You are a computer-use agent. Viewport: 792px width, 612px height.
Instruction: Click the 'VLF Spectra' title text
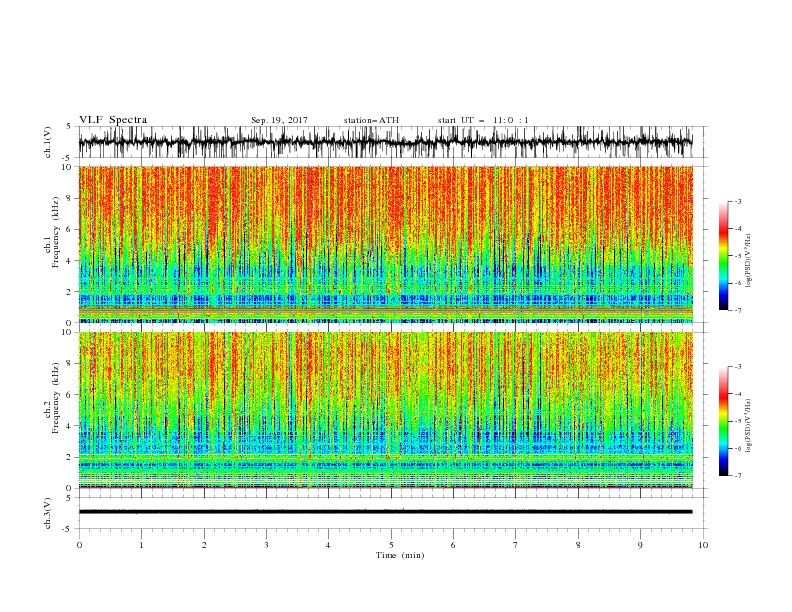[x=113, y=120]
